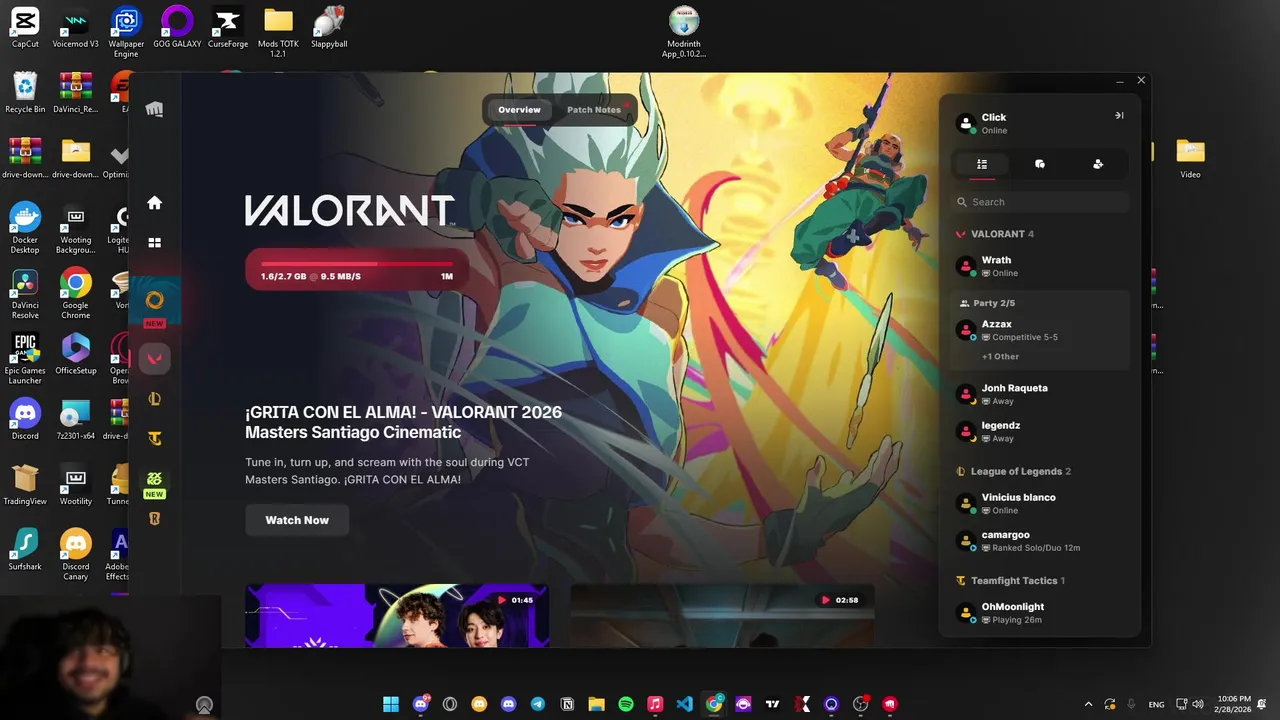Select friend Jonh Raqueta

[1040, 394]
